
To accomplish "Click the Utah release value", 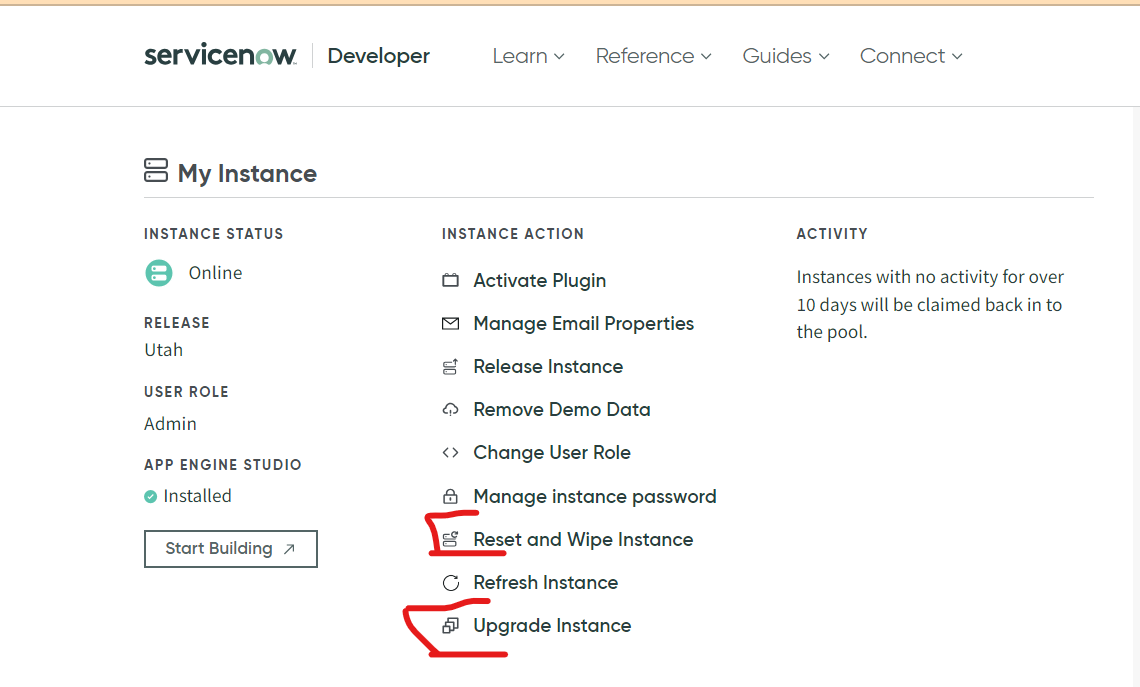I will pyautogui.click(x=164, y=350).
